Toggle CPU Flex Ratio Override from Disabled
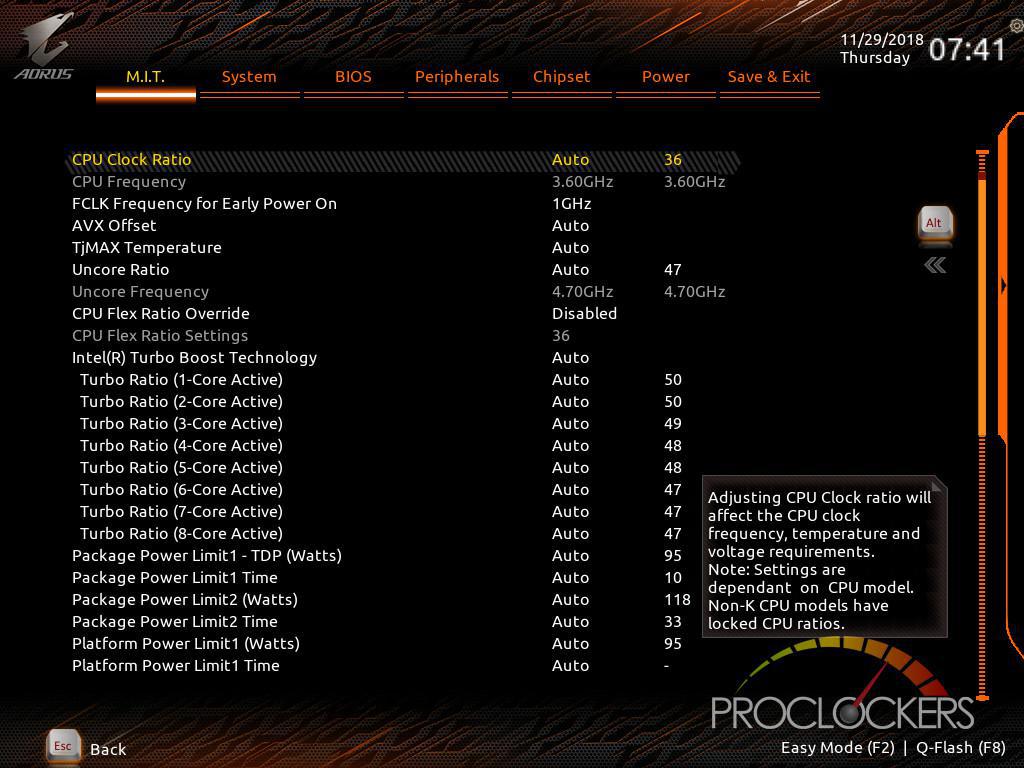1024x768 pixels. pyautogui.click(x=584, y=314)
